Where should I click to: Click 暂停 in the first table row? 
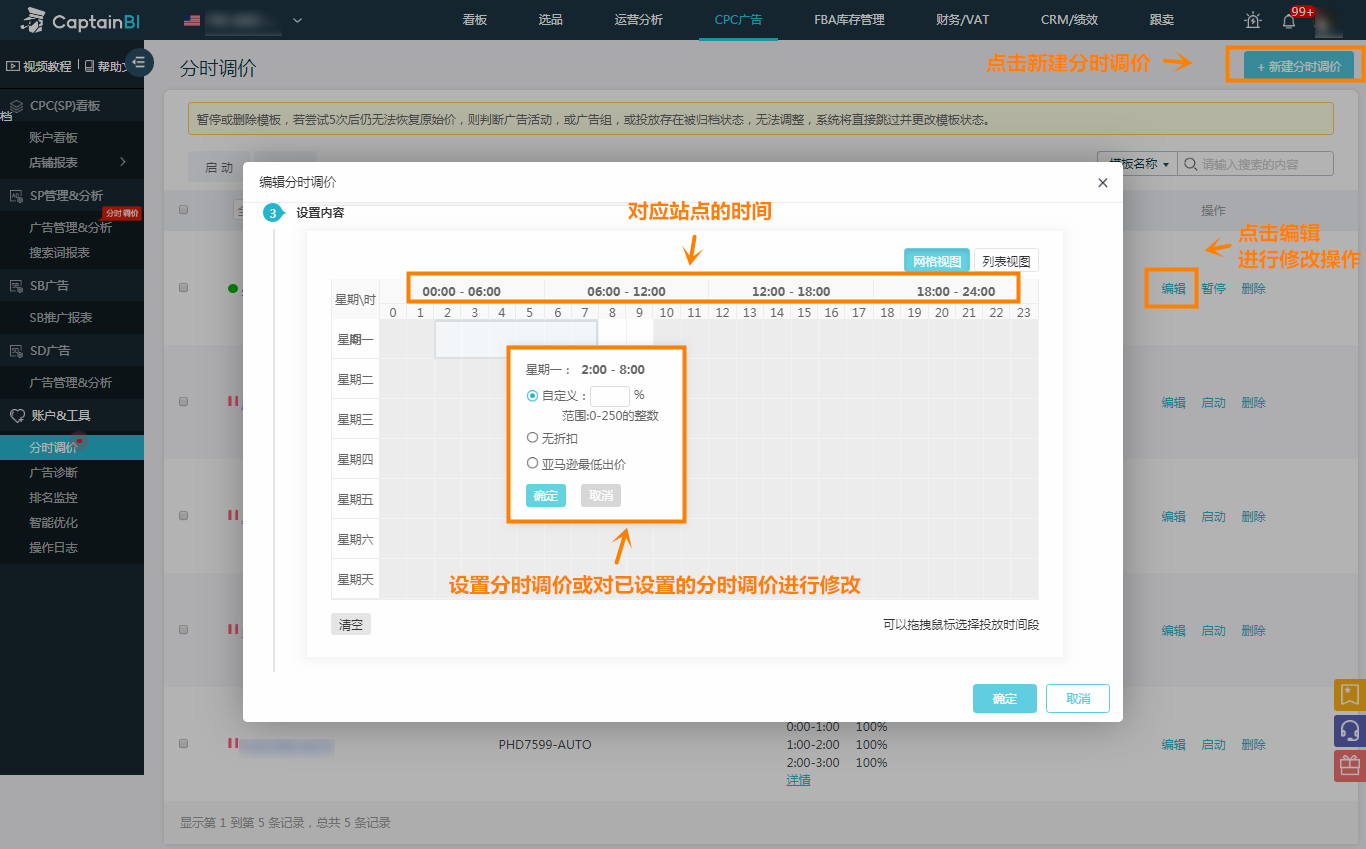click(1213, 289)
